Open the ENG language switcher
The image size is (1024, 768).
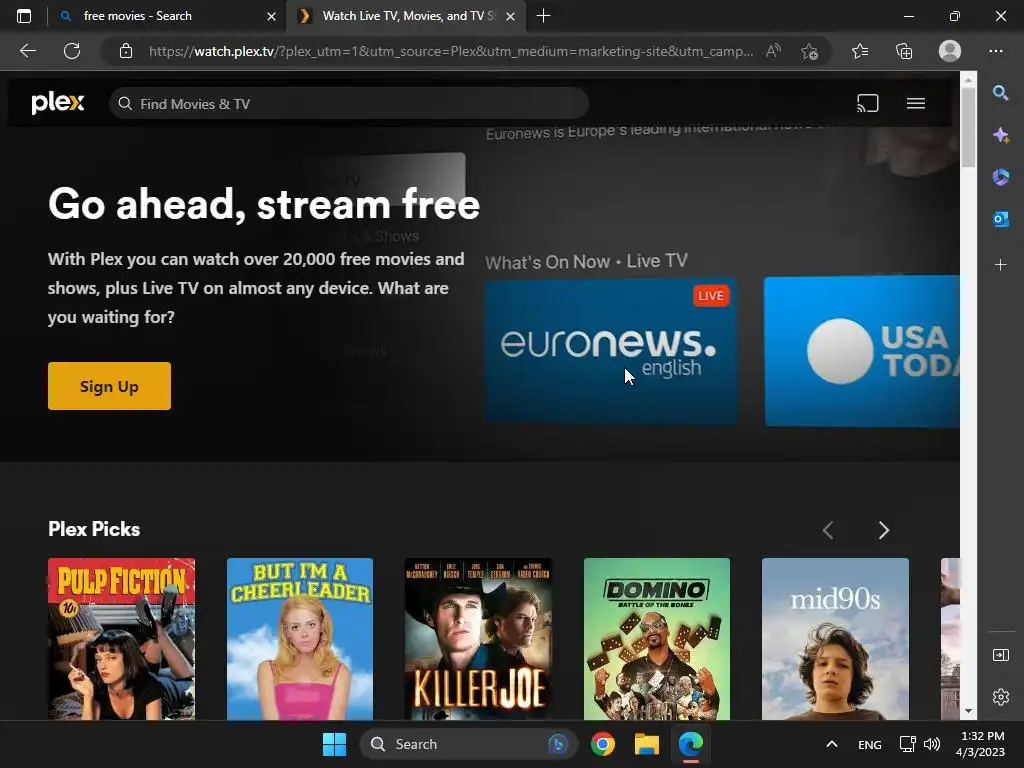point(869,744)
